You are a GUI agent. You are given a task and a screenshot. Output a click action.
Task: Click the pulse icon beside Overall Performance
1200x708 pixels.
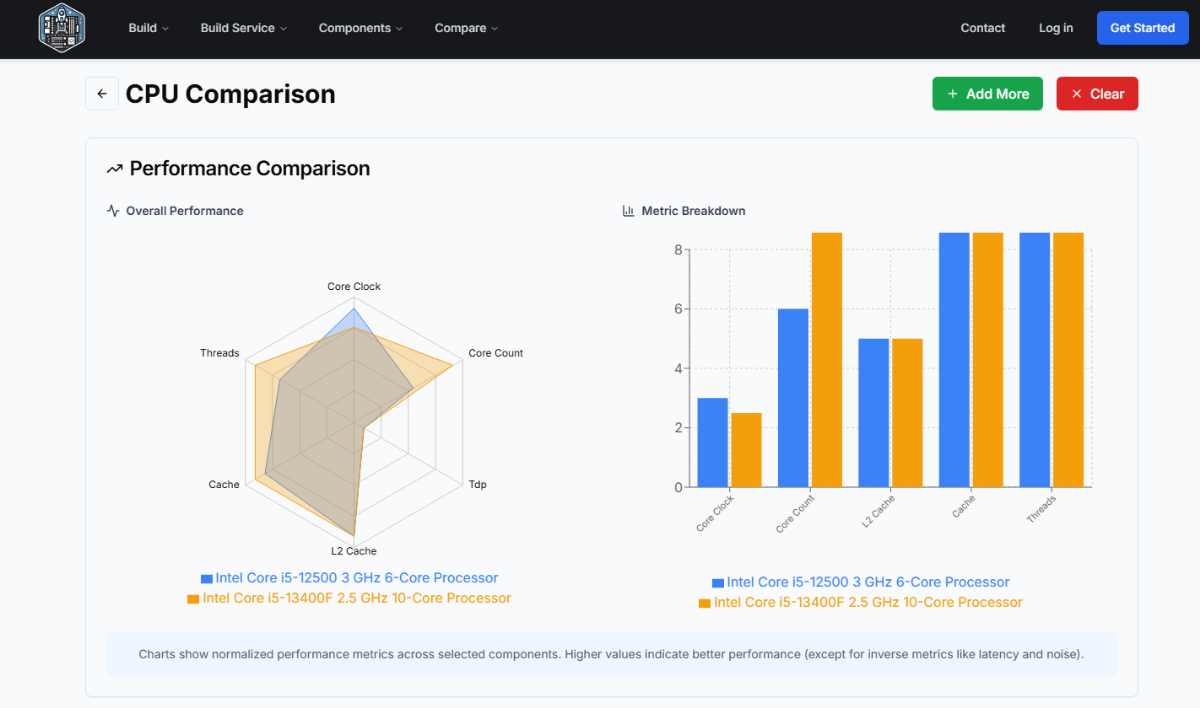pos(113,211)
